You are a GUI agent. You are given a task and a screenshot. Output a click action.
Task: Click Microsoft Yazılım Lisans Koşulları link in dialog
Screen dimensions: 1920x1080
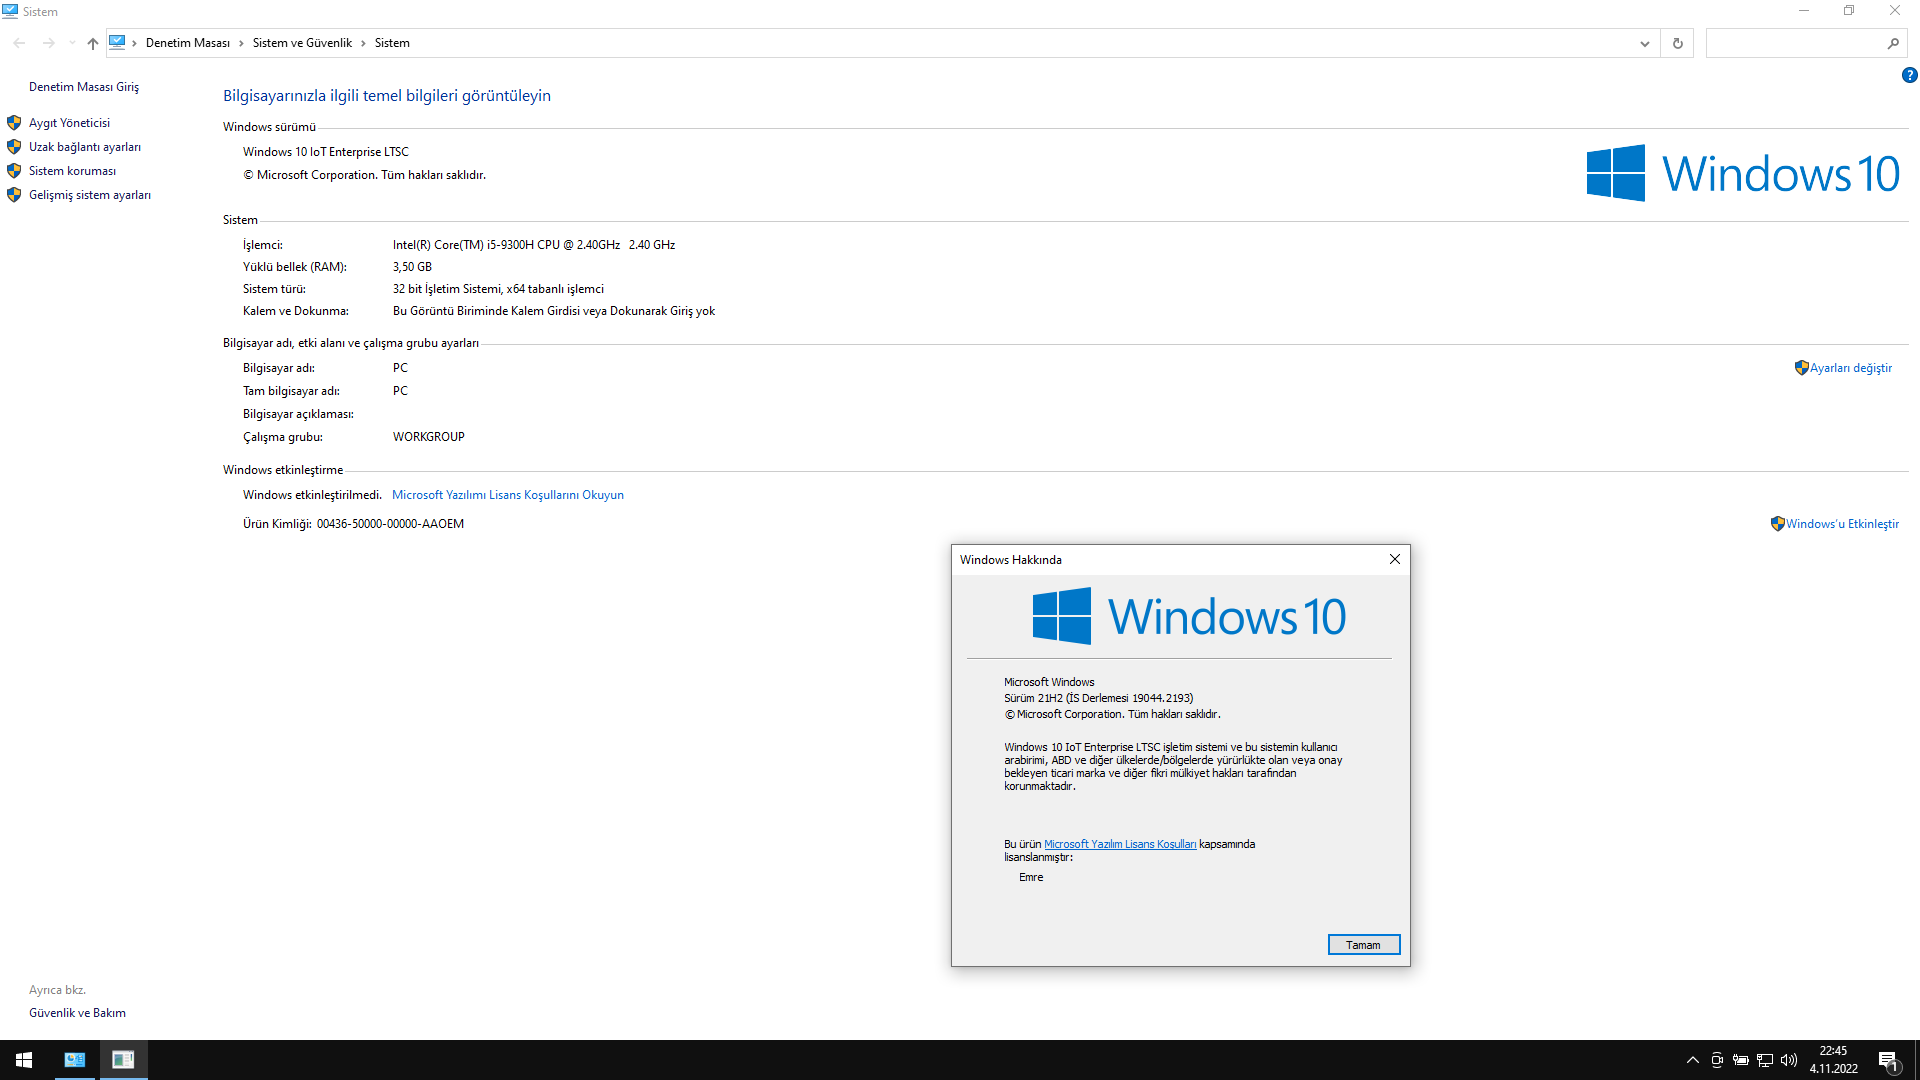pyautogui.click(x=1119, y=844)
